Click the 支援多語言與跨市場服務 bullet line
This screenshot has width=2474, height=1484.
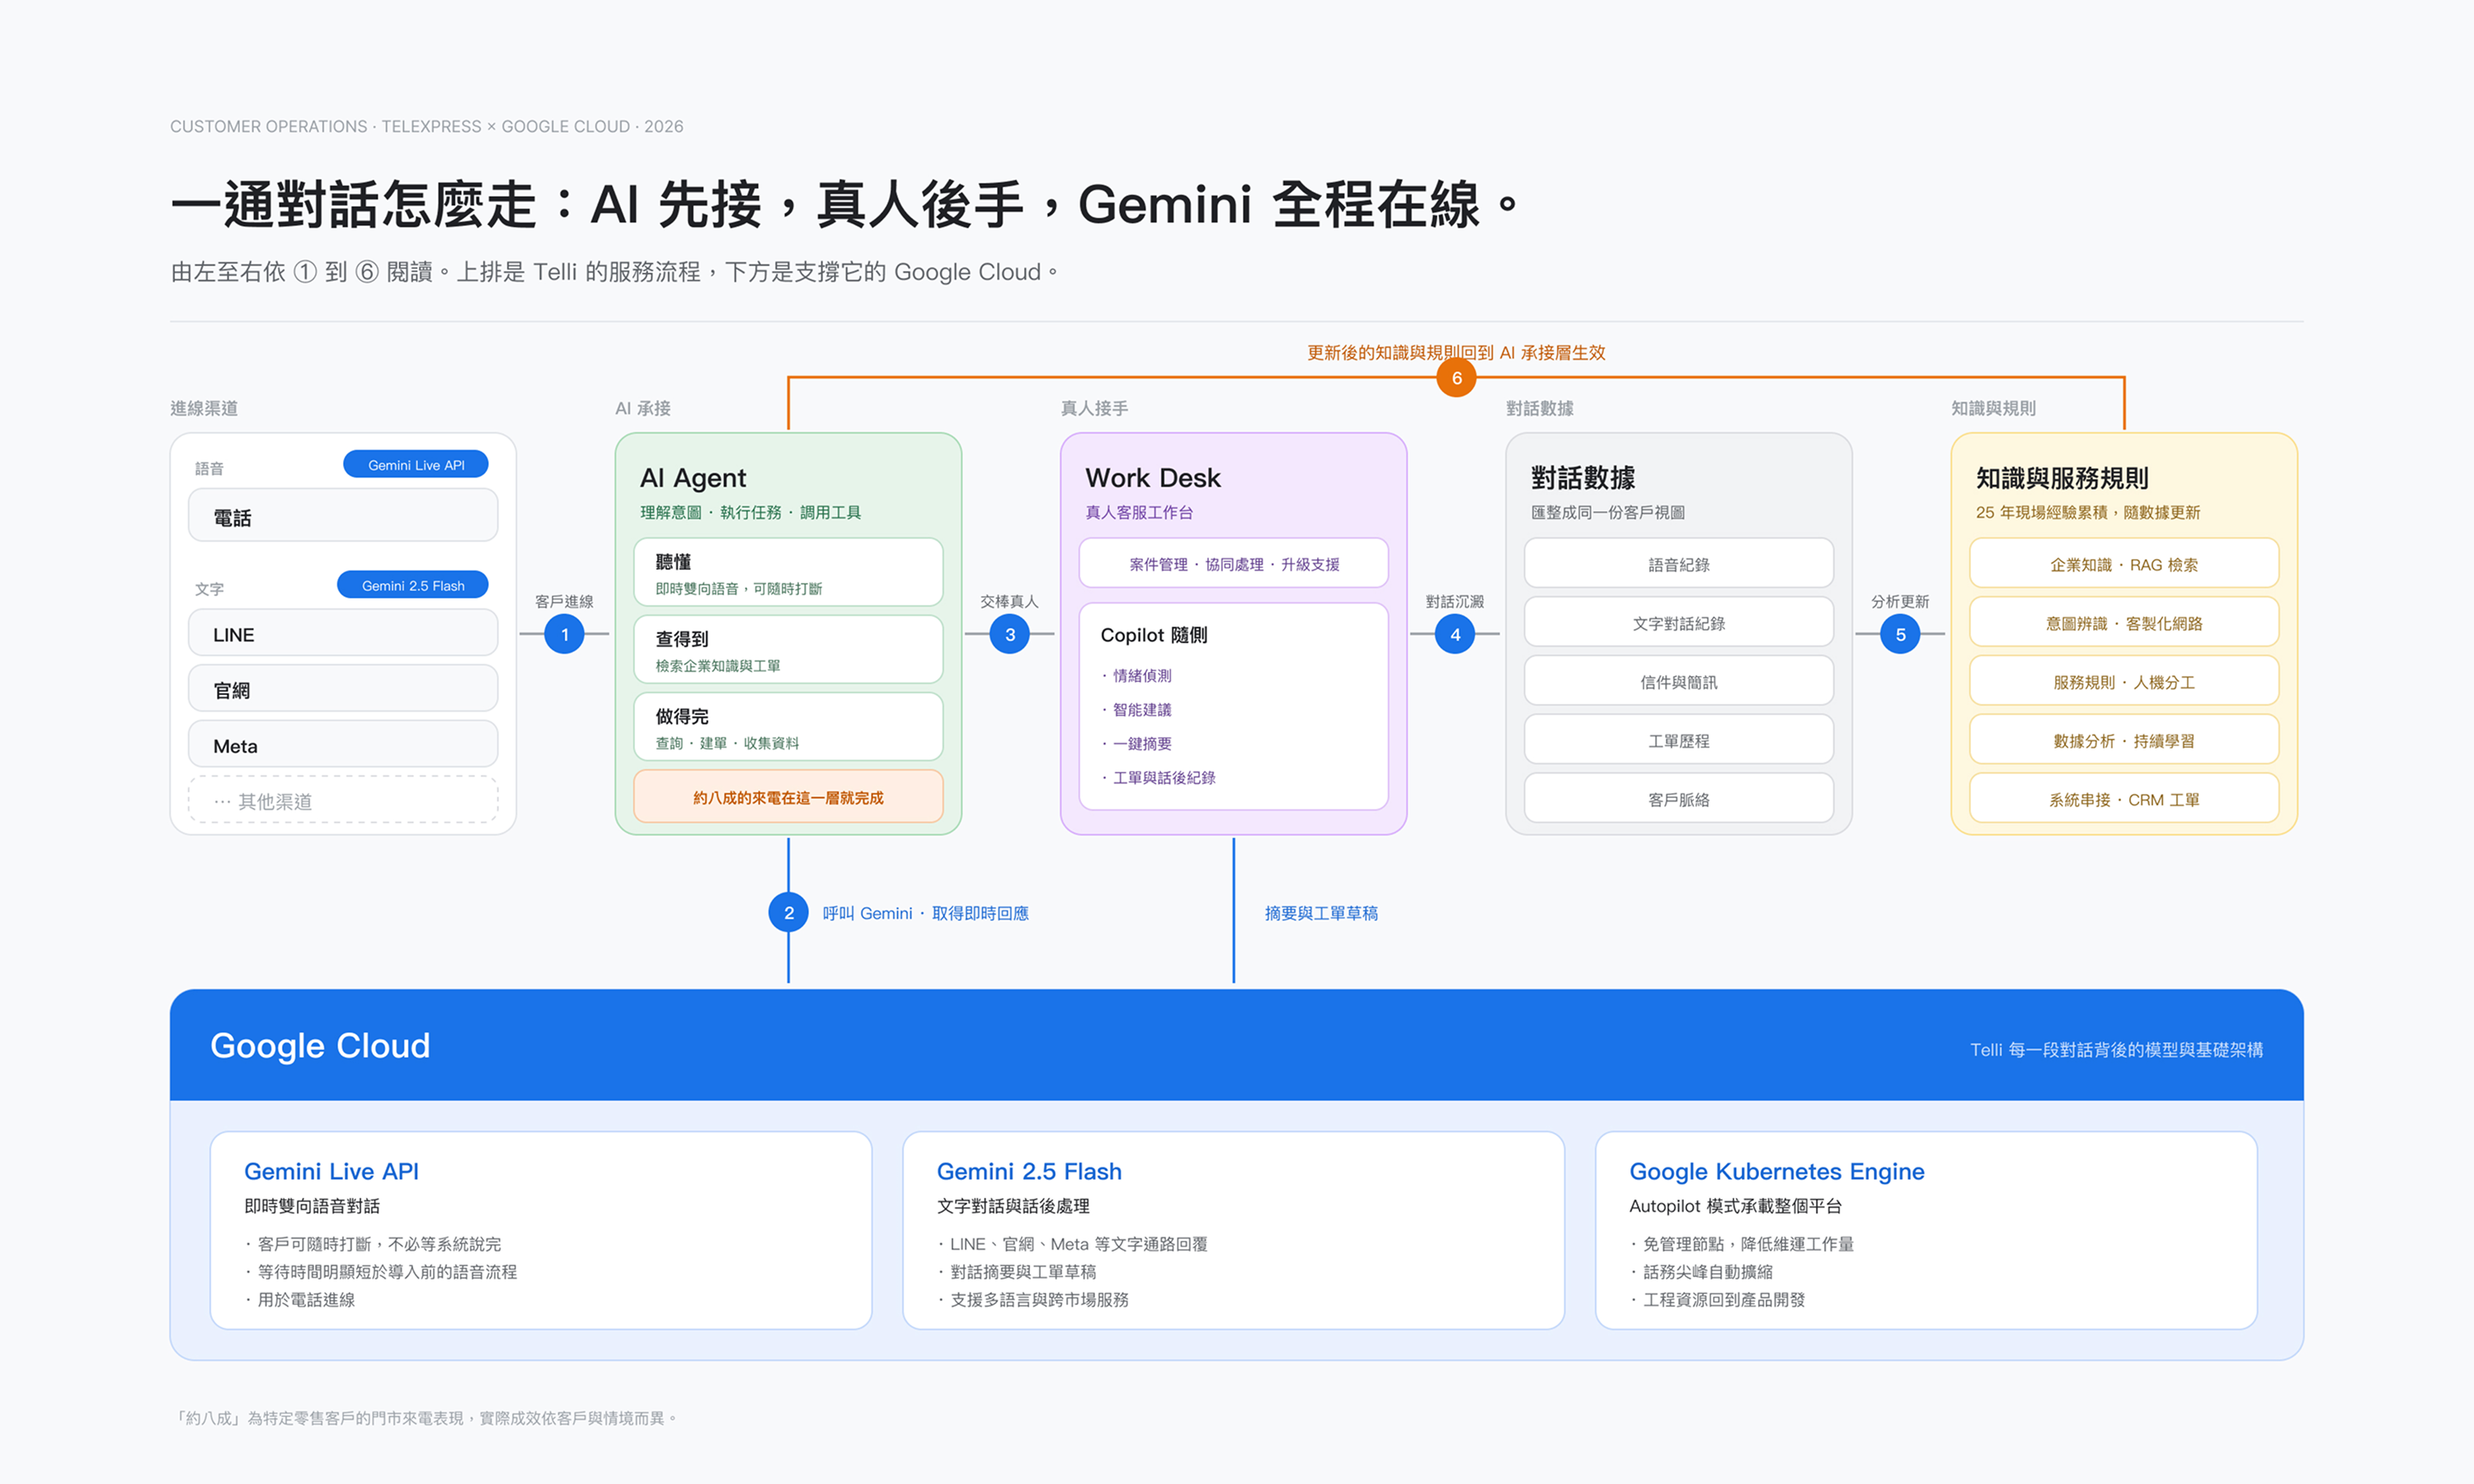[1033, 1300]
